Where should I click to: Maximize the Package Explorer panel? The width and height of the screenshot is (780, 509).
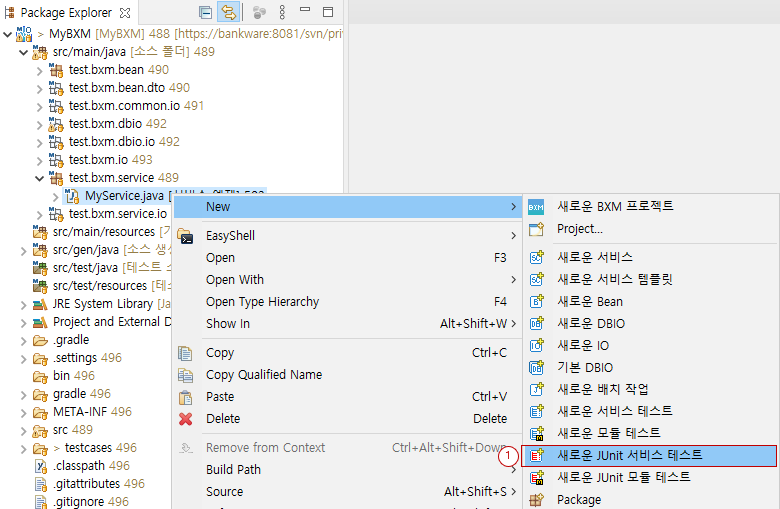(328, 12)
